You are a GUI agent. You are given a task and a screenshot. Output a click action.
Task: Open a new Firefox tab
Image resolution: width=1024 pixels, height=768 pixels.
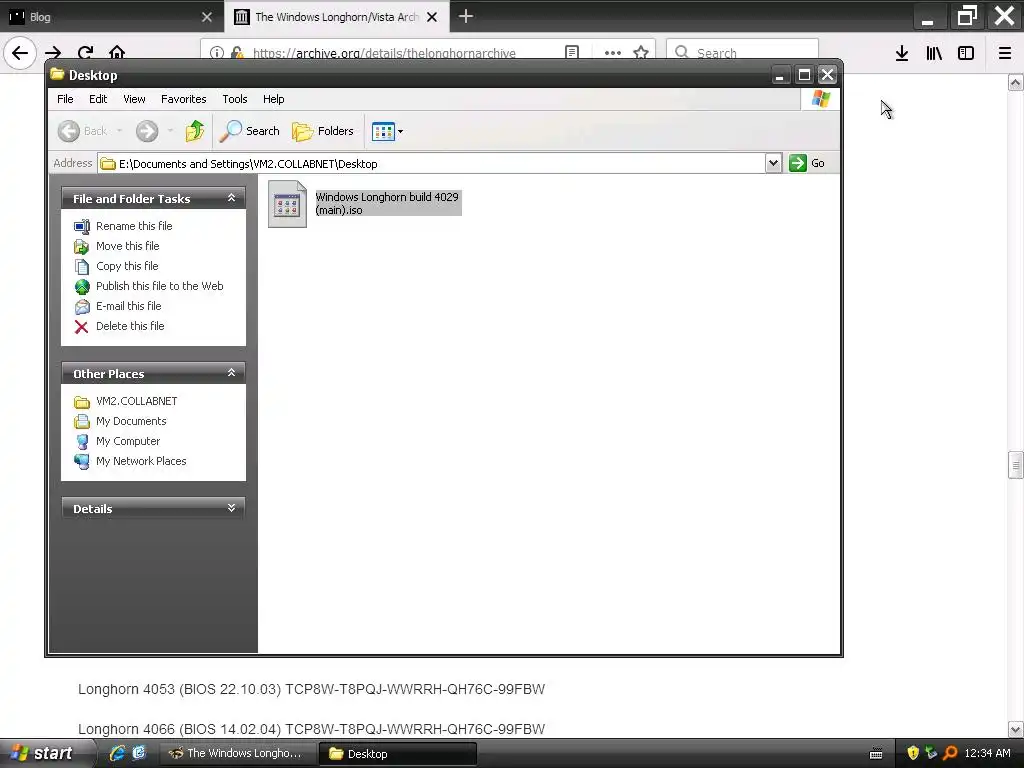pyautogui.click(x=466, y=16)
